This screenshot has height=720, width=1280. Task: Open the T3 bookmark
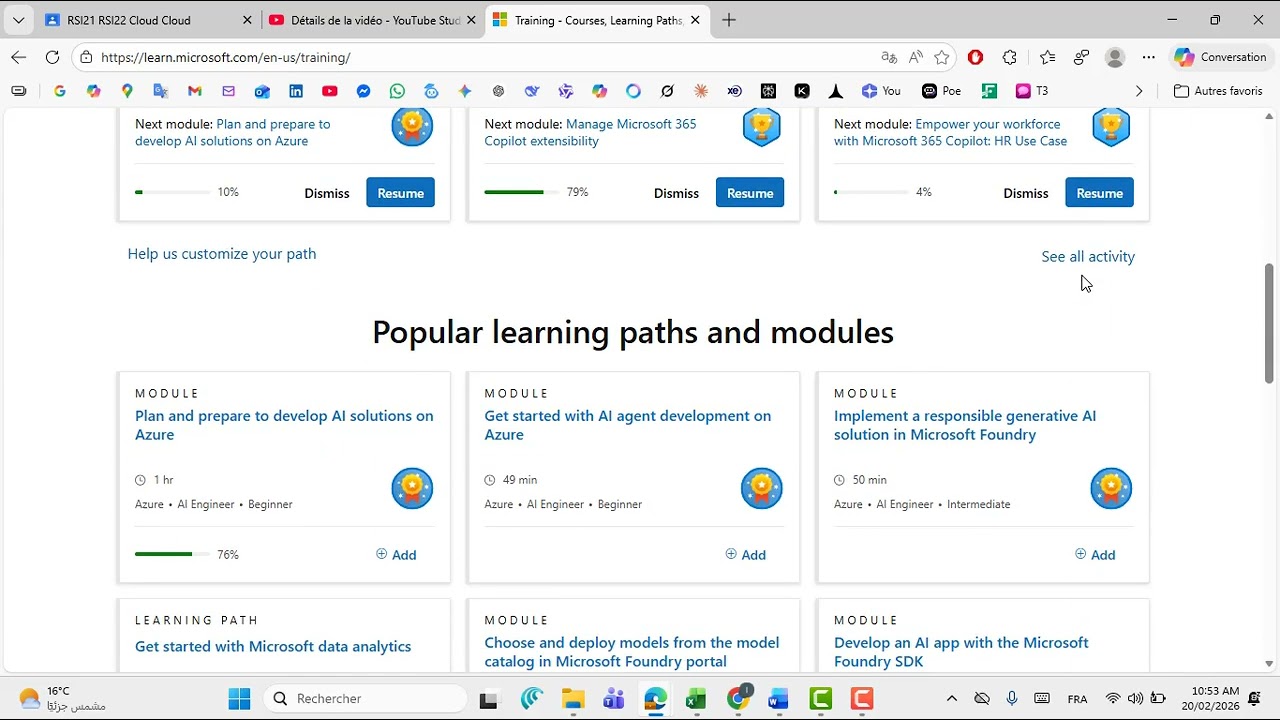(1032, 91)
